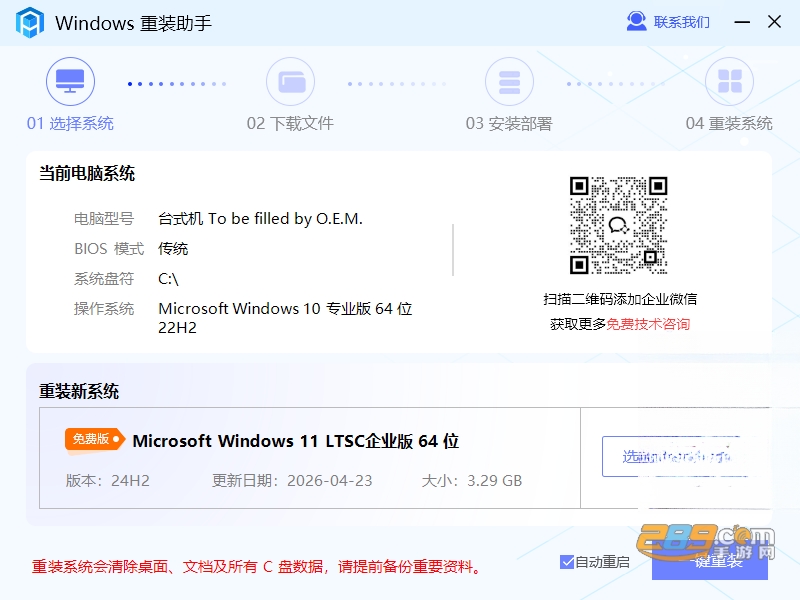Click the 重装新系统 heading
Screen dimensions: 800x600
coord(79,391)
